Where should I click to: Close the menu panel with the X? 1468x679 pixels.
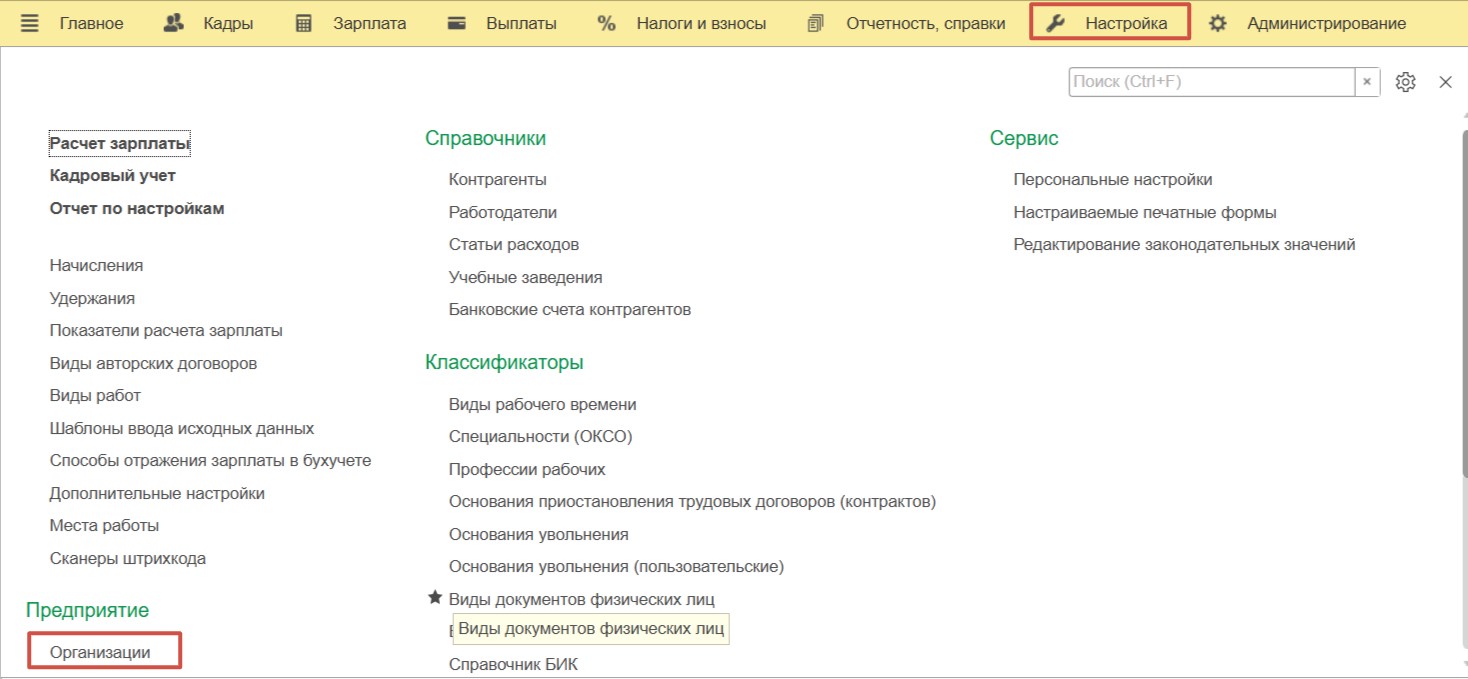click(x=1445, y=82)
